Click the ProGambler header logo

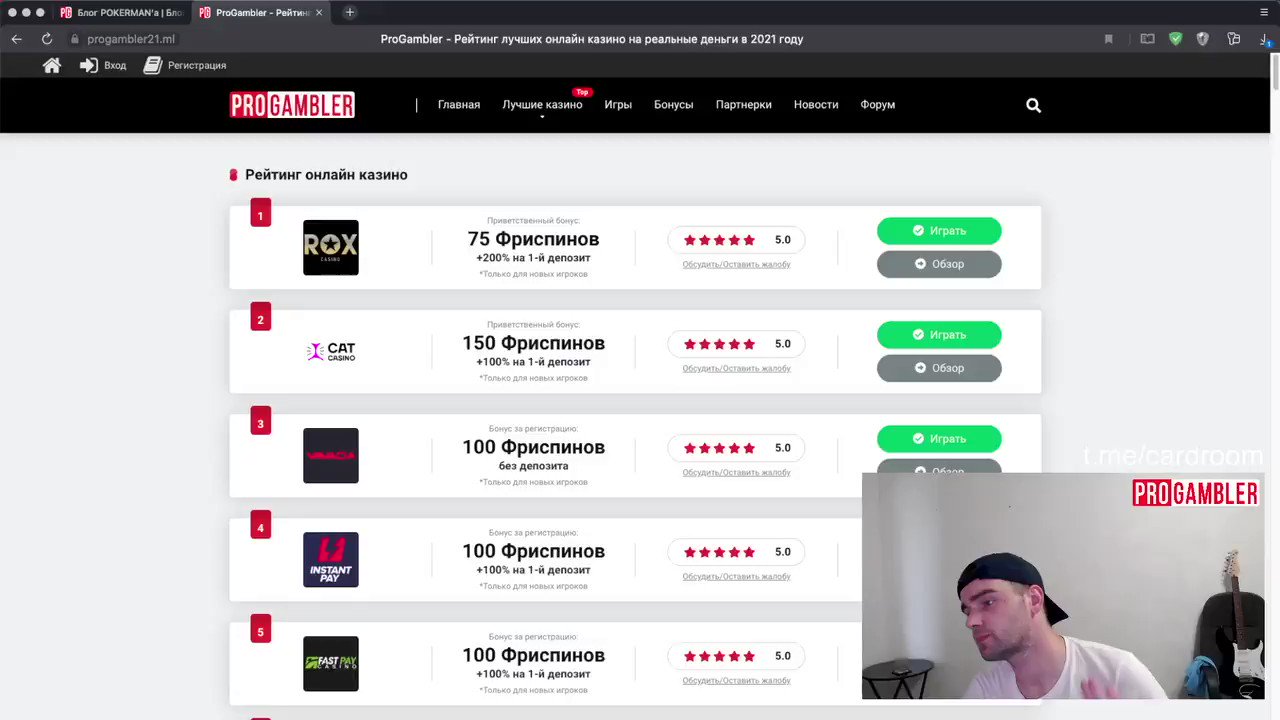point(292,105)
